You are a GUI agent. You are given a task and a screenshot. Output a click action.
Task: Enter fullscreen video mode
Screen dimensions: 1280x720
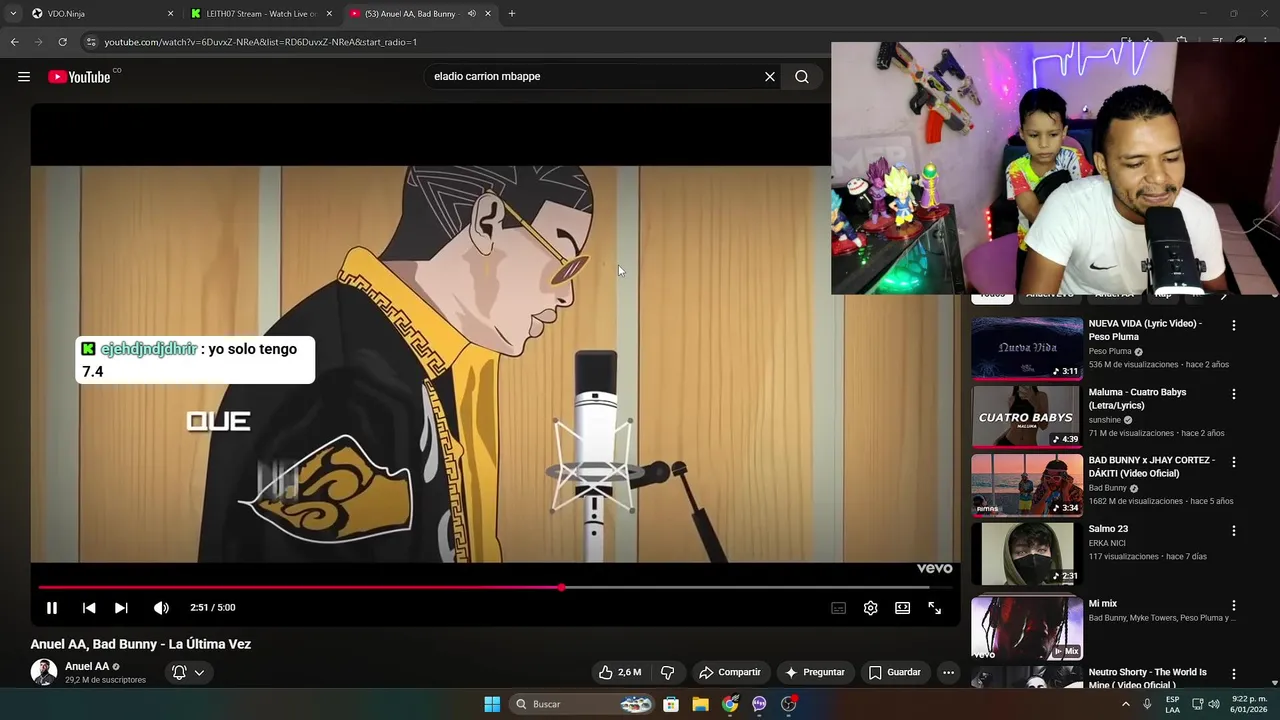(935, 608)
